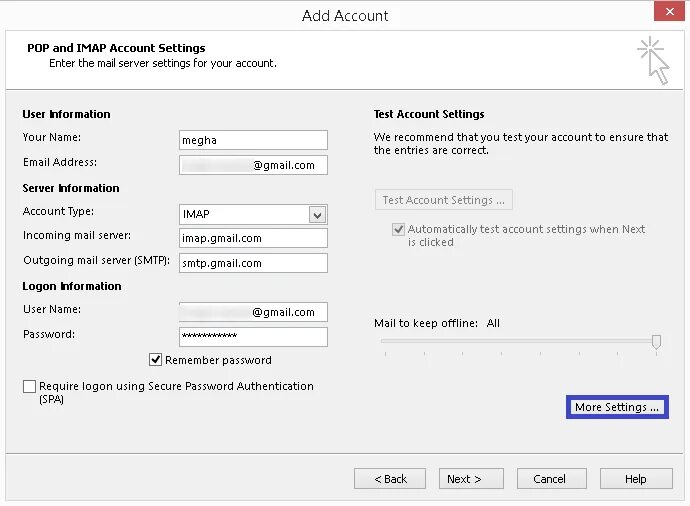Click the User Name field
This screenshot has height=506, width=690.
[x=253, y=312]
